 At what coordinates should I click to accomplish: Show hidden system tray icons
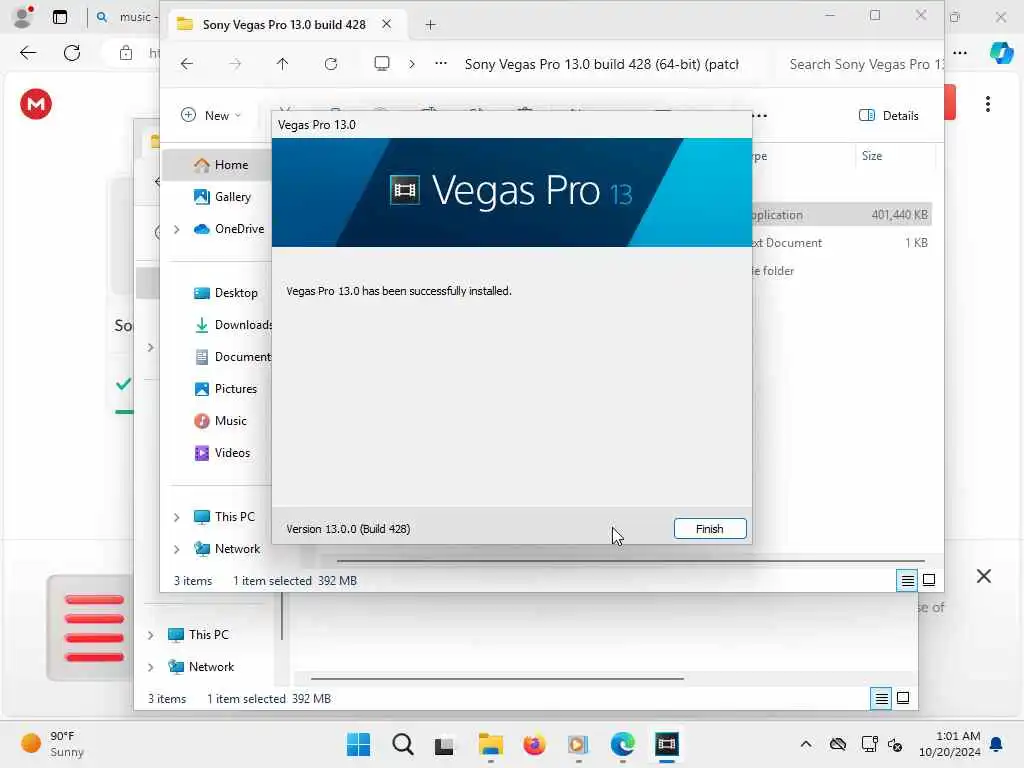pyautogui.click(x=806, y=744)
